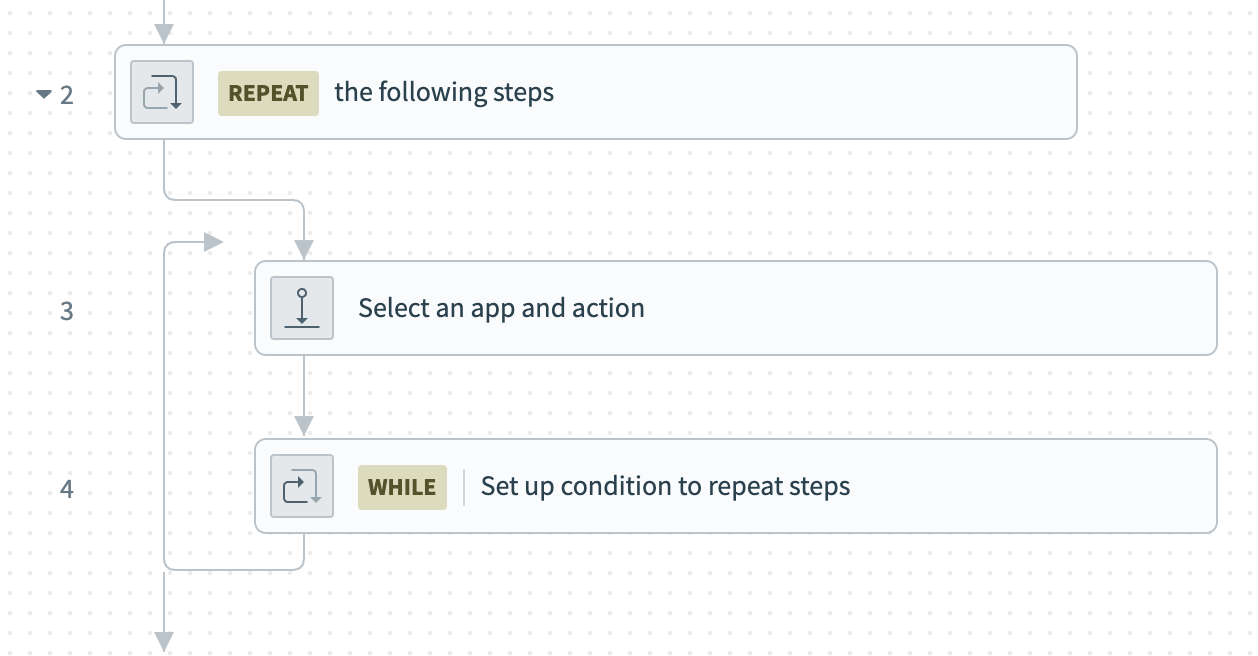Viewport: 1258px width, 656px height.
Task: Select step number 2 label
Action: (x=67, y=95)
